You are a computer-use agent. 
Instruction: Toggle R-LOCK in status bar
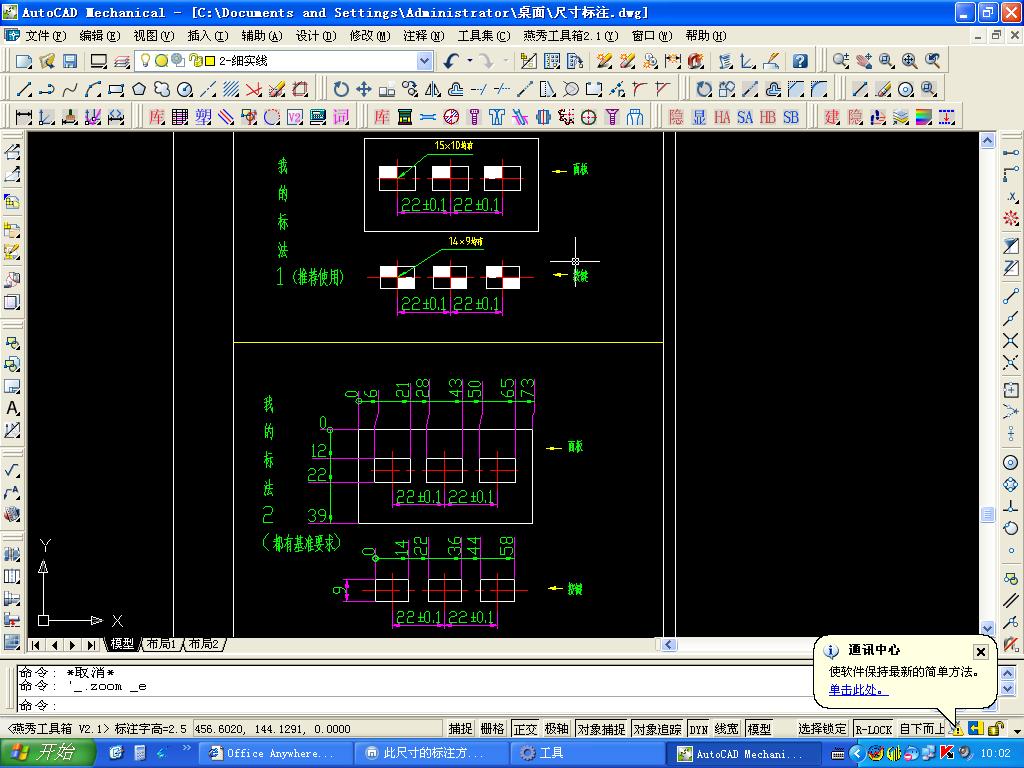tap(874, 729)
